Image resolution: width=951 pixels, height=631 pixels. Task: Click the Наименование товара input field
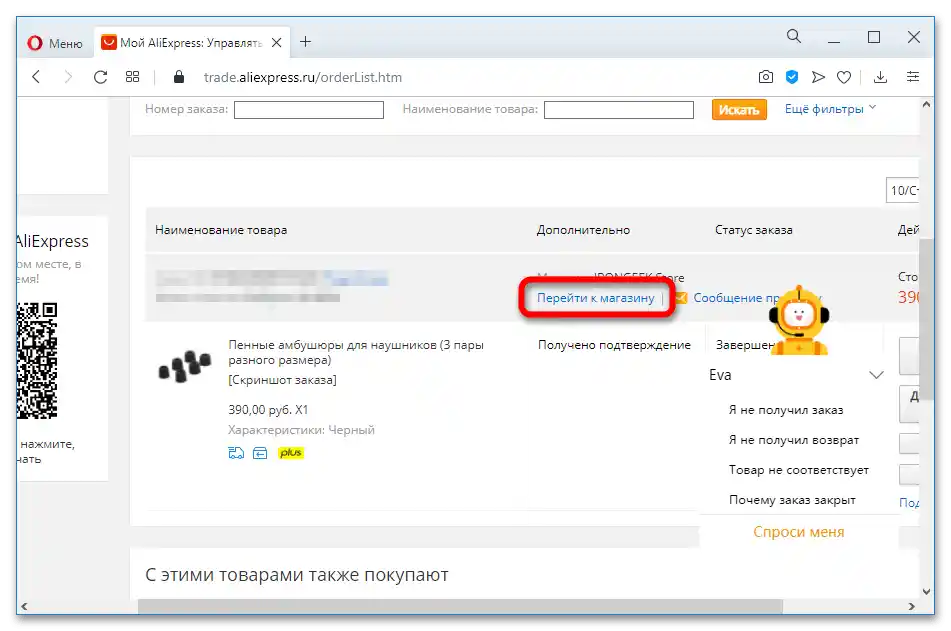click(619, 110)
